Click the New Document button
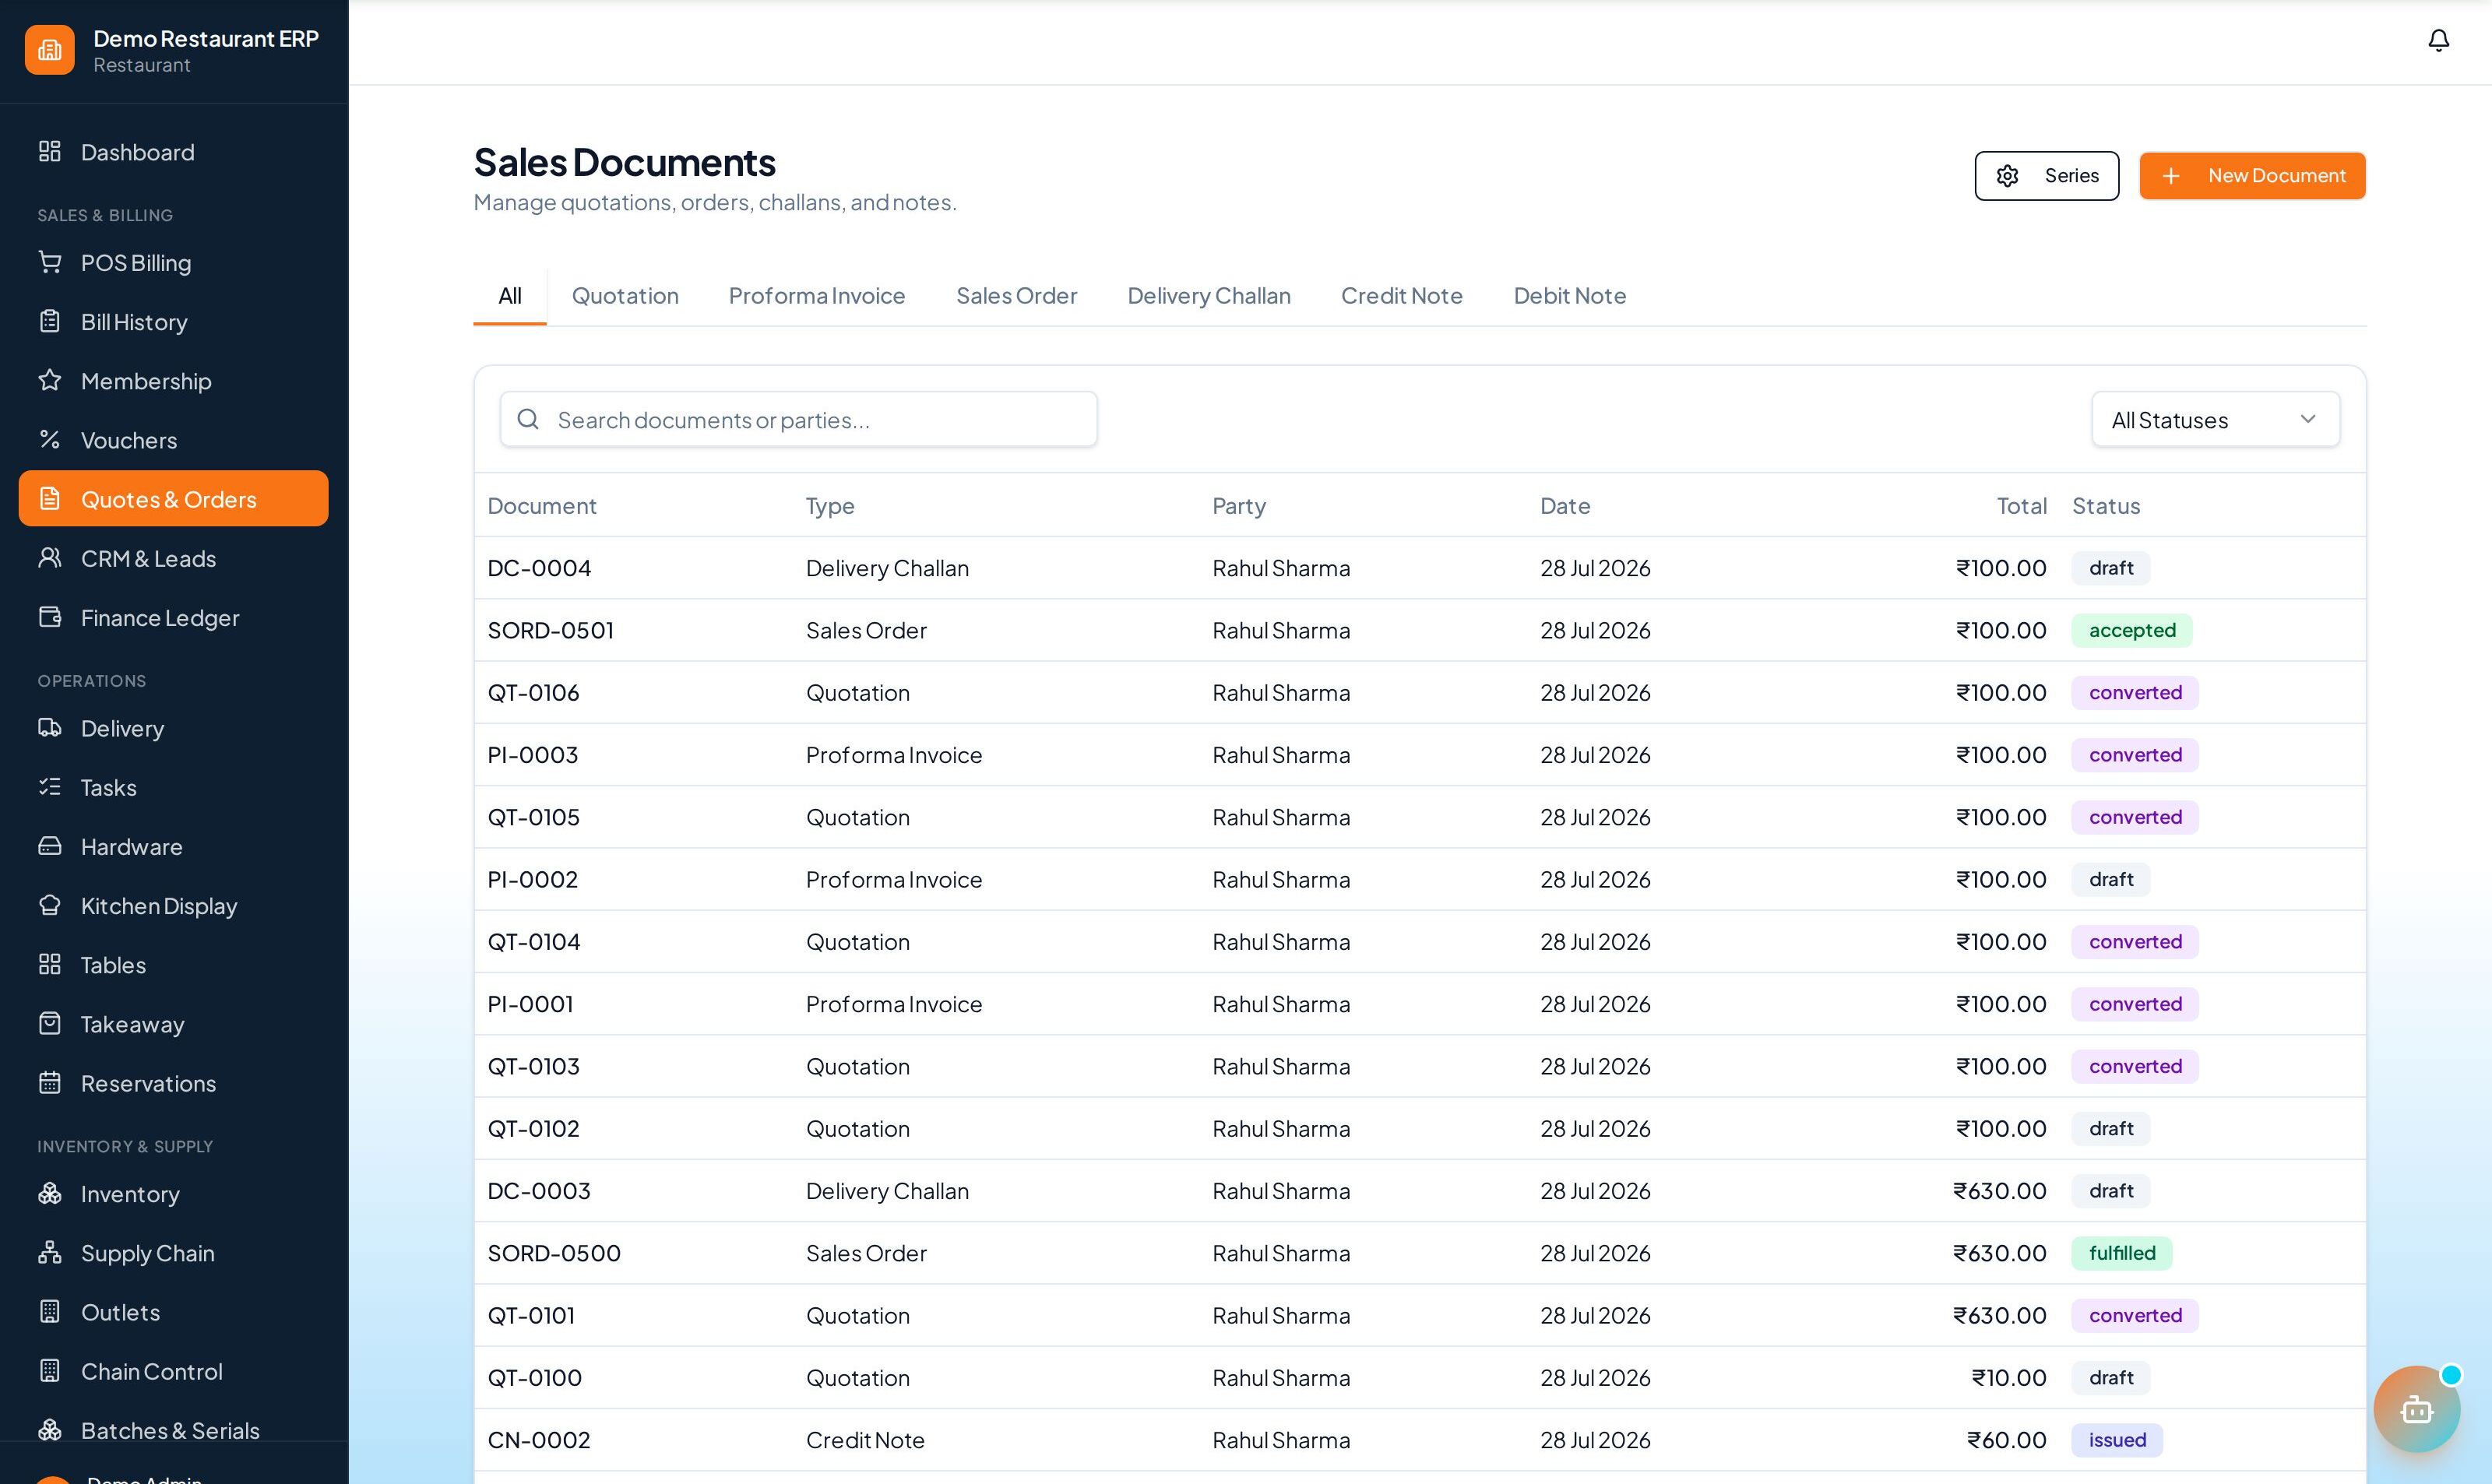 click(2252, 176)
